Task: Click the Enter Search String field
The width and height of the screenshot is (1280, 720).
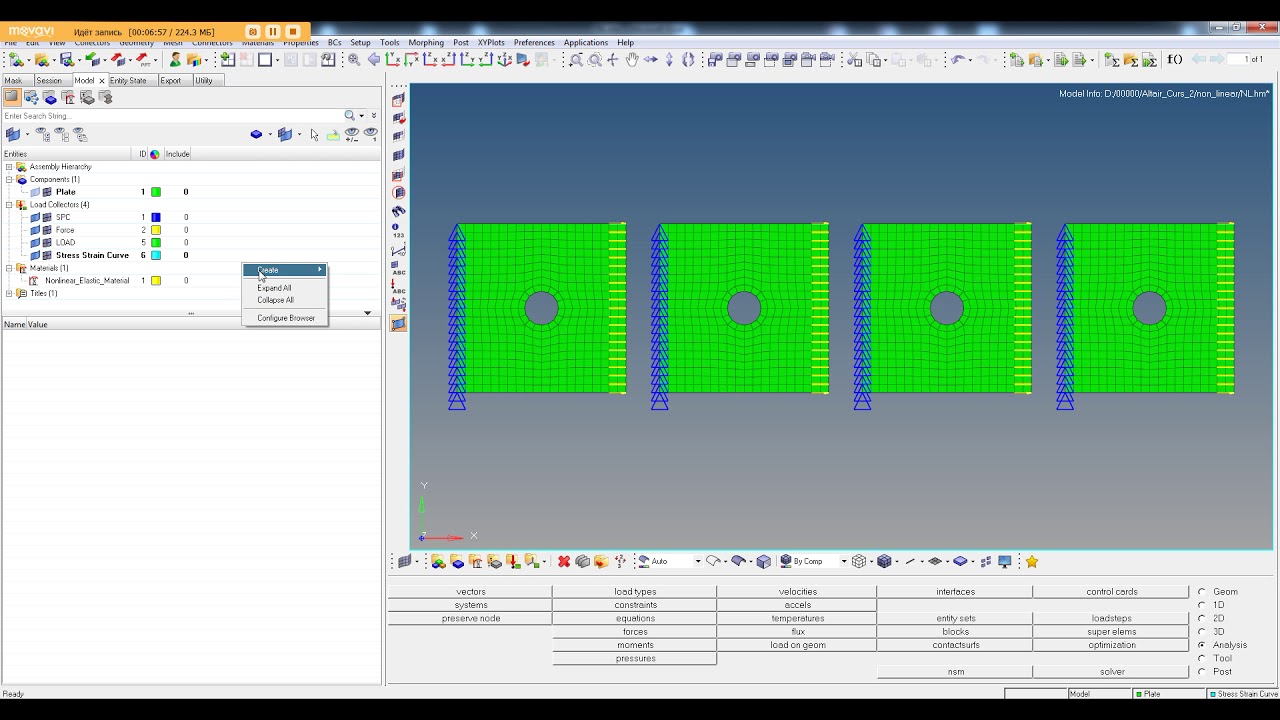Action: click(172, 116)
